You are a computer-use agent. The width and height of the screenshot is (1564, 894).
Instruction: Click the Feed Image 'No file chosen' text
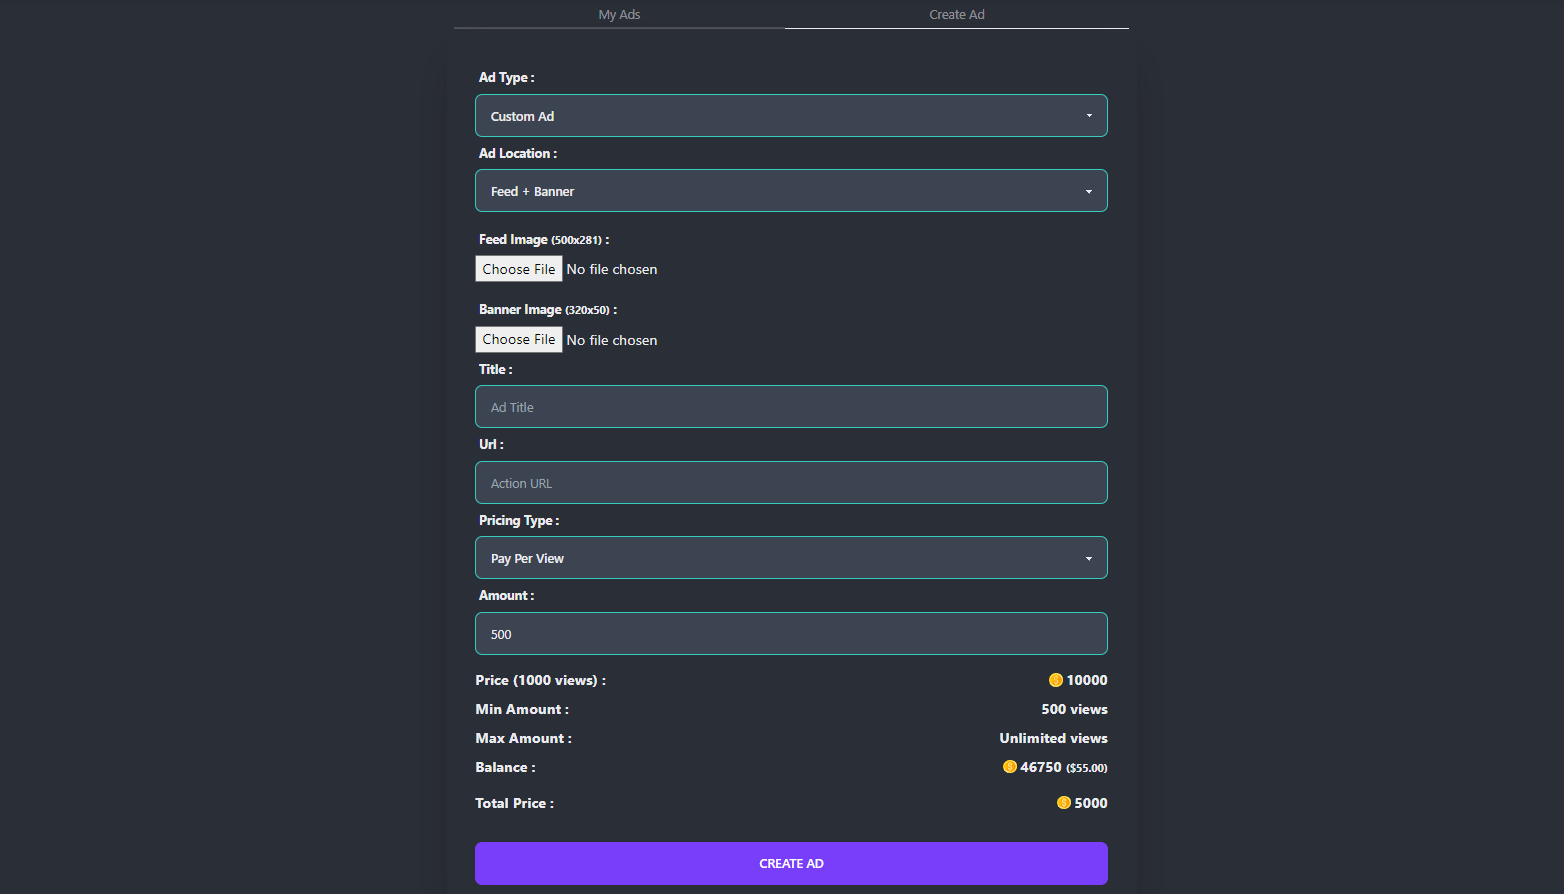(x=612, y=270)
